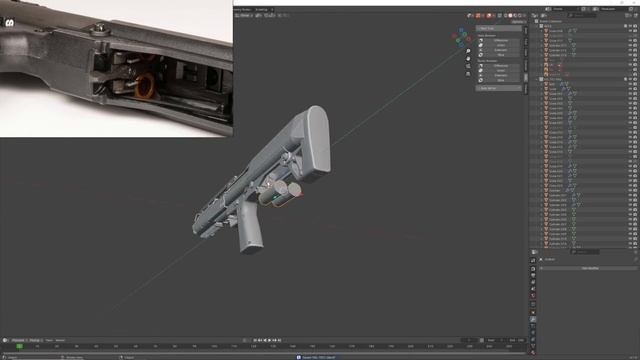Viewport: 640px width, 360px height.
Task: Click the outliner search field
Action: tap(582, 16)
